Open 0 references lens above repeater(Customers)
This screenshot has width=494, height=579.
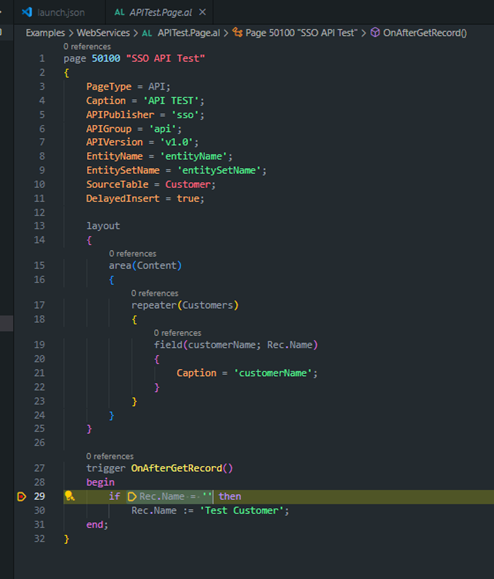[155, 293]
